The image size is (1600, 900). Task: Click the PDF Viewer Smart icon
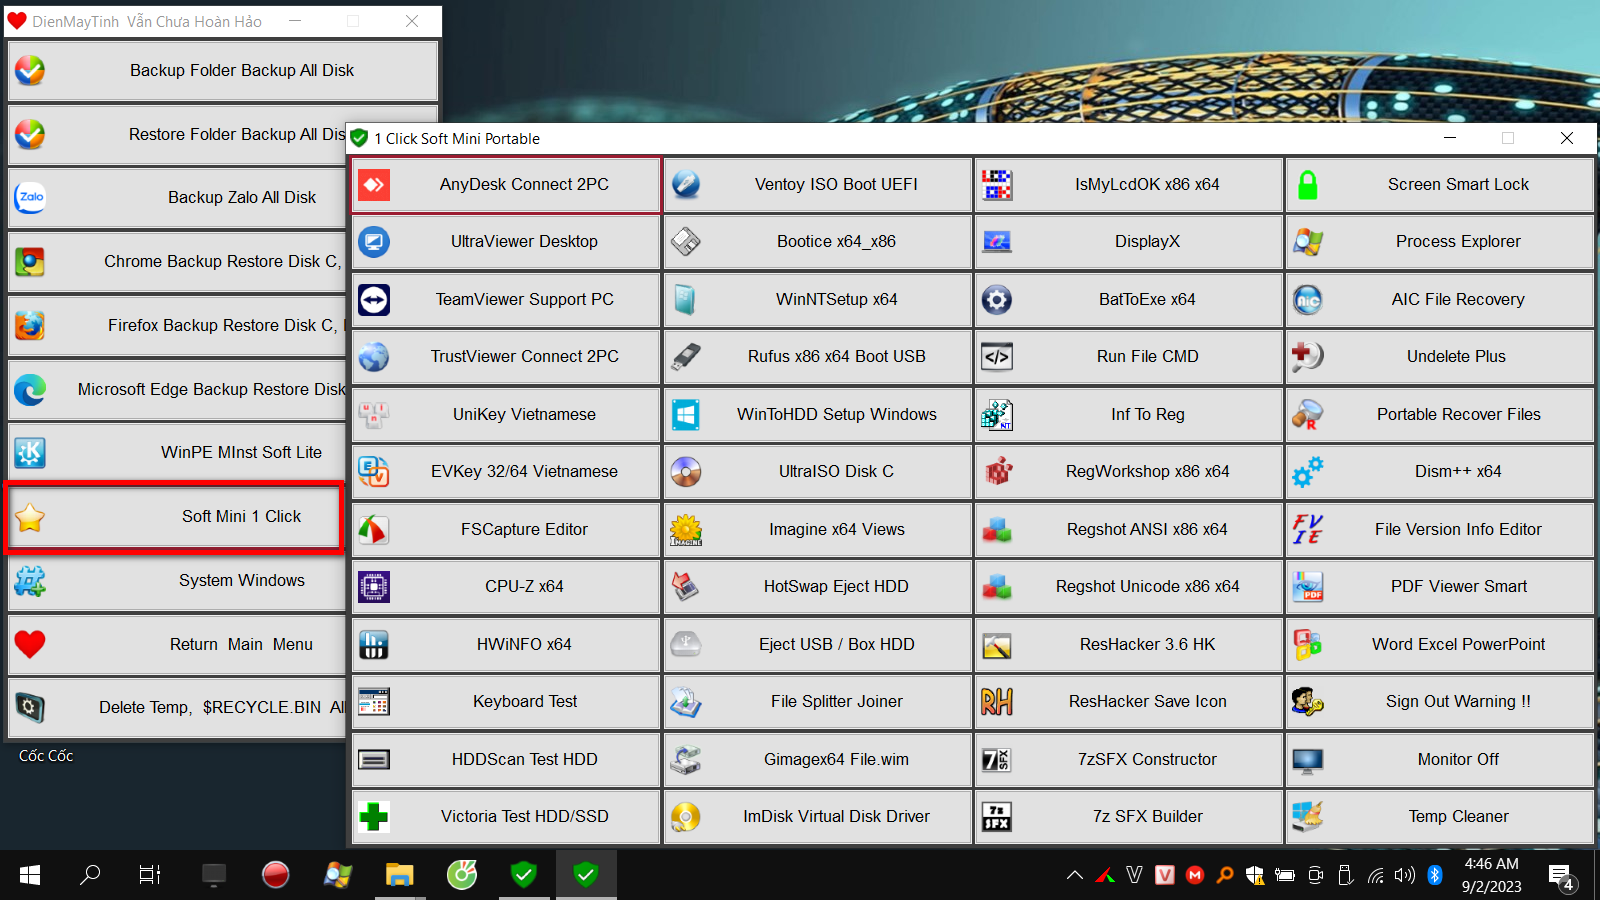point(1308,587)
